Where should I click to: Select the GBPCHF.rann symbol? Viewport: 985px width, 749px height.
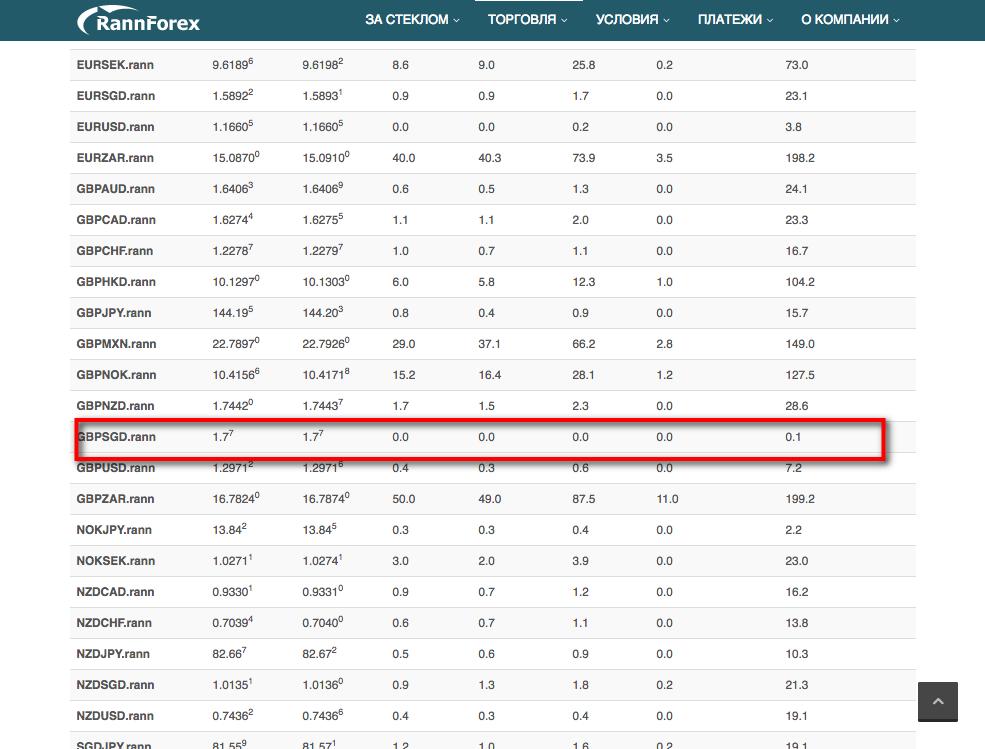pyautogui.click(x=115, y=251)
